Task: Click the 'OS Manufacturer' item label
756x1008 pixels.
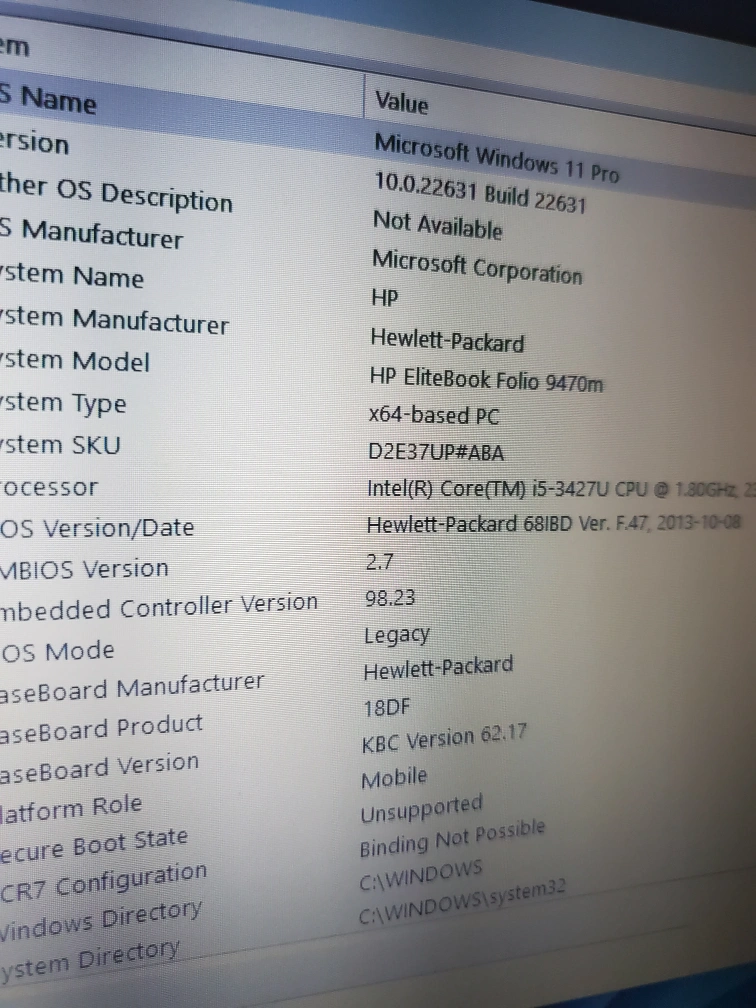Action: point(91,234)
